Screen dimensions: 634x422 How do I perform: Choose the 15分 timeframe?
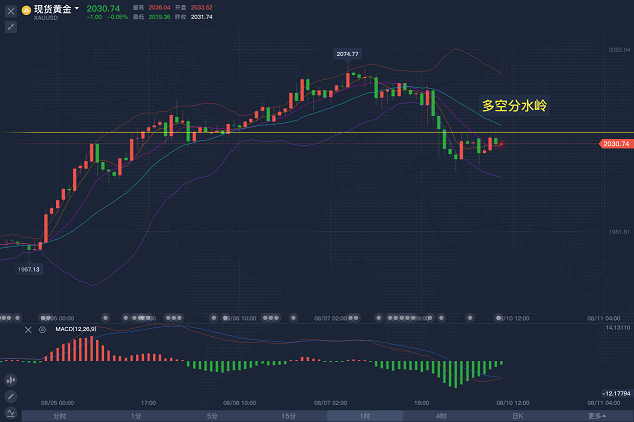coord(288,415)
